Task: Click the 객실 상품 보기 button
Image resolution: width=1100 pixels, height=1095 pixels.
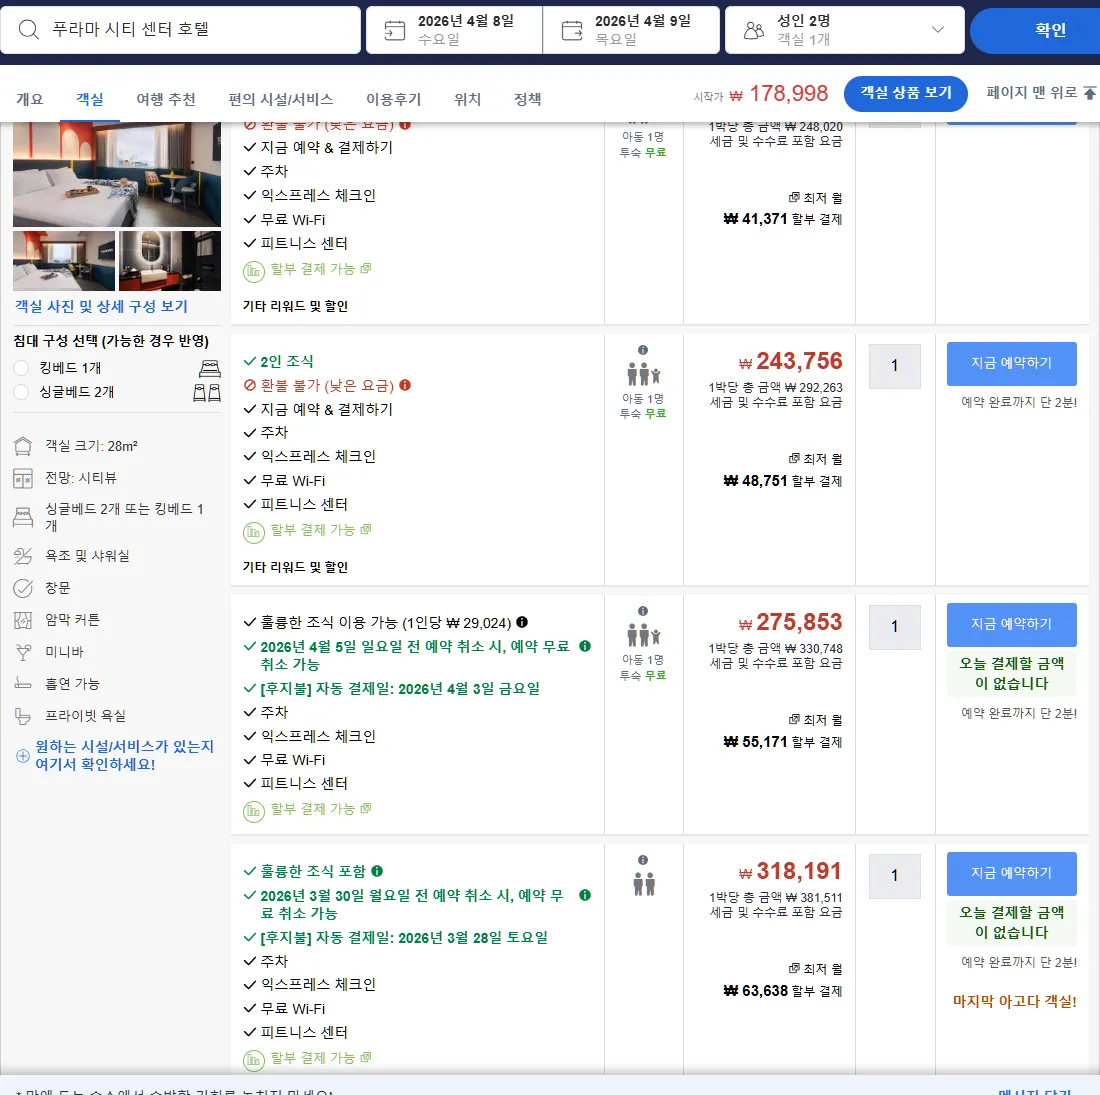Action: tap(906, 93)
